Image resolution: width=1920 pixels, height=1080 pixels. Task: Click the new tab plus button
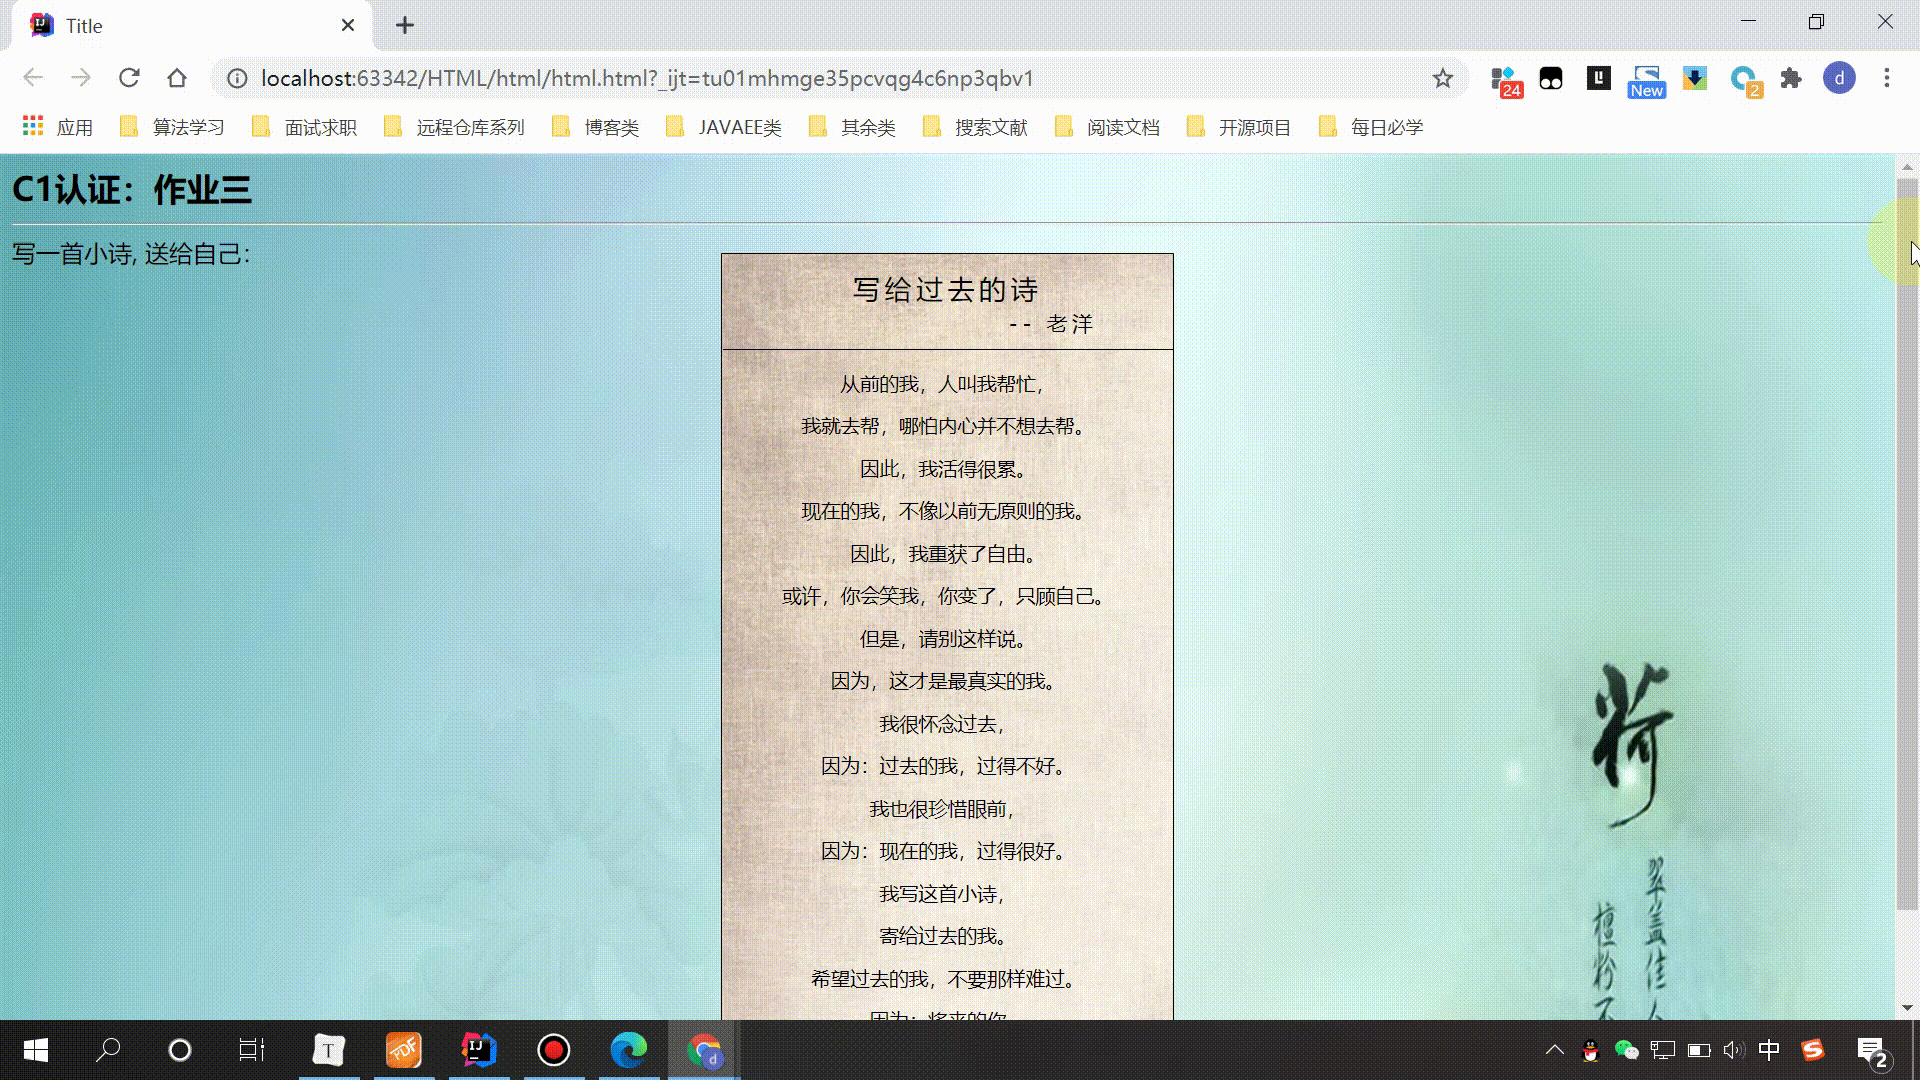[x=405, y=25]
